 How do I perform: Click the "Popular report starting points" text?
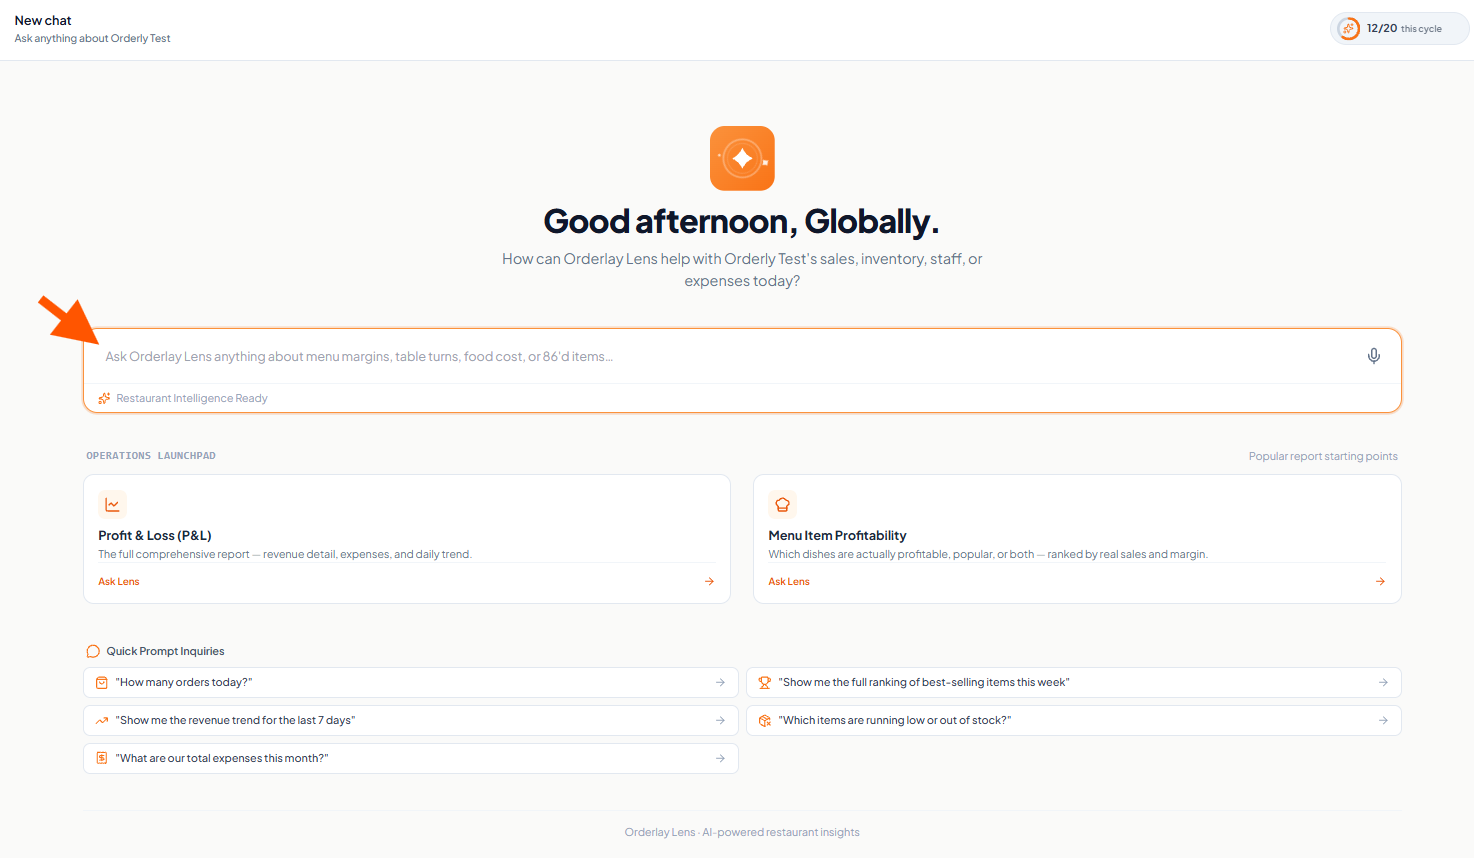[x=1323, y=457]
